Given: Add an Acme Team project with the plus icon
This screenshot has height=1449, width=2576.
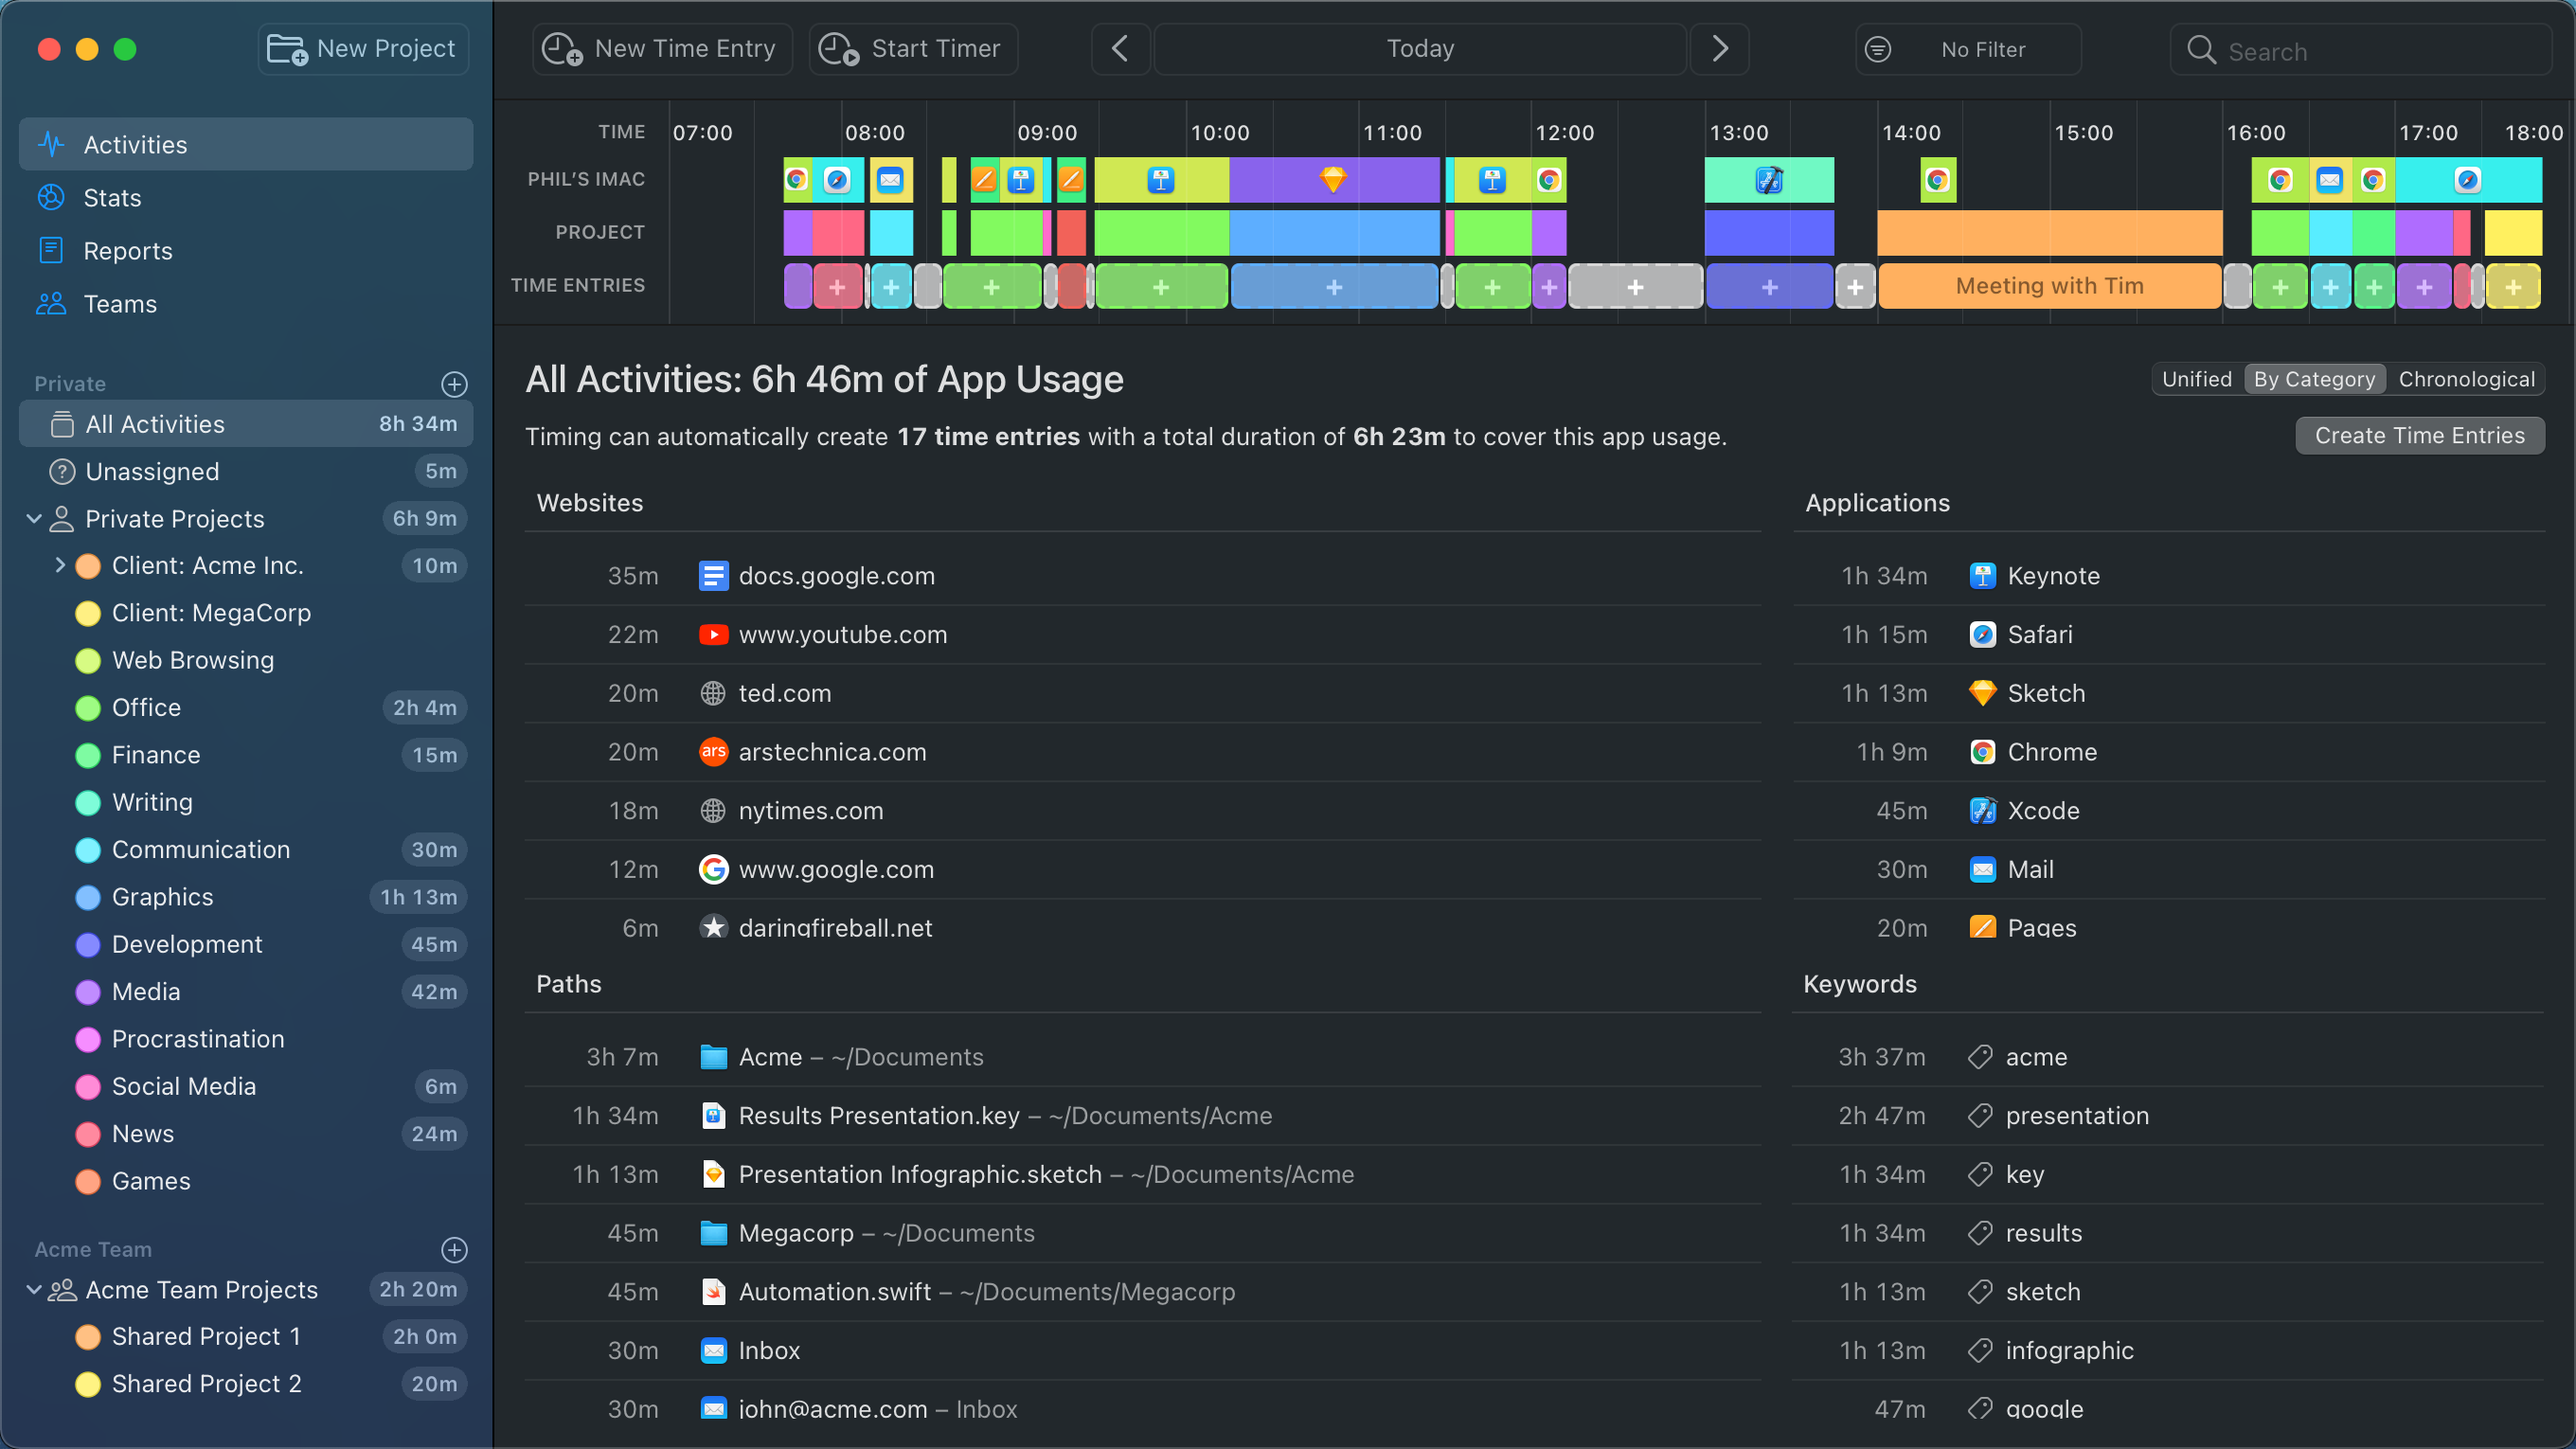Looking at the screenshot, I should tap(454, 1250).
